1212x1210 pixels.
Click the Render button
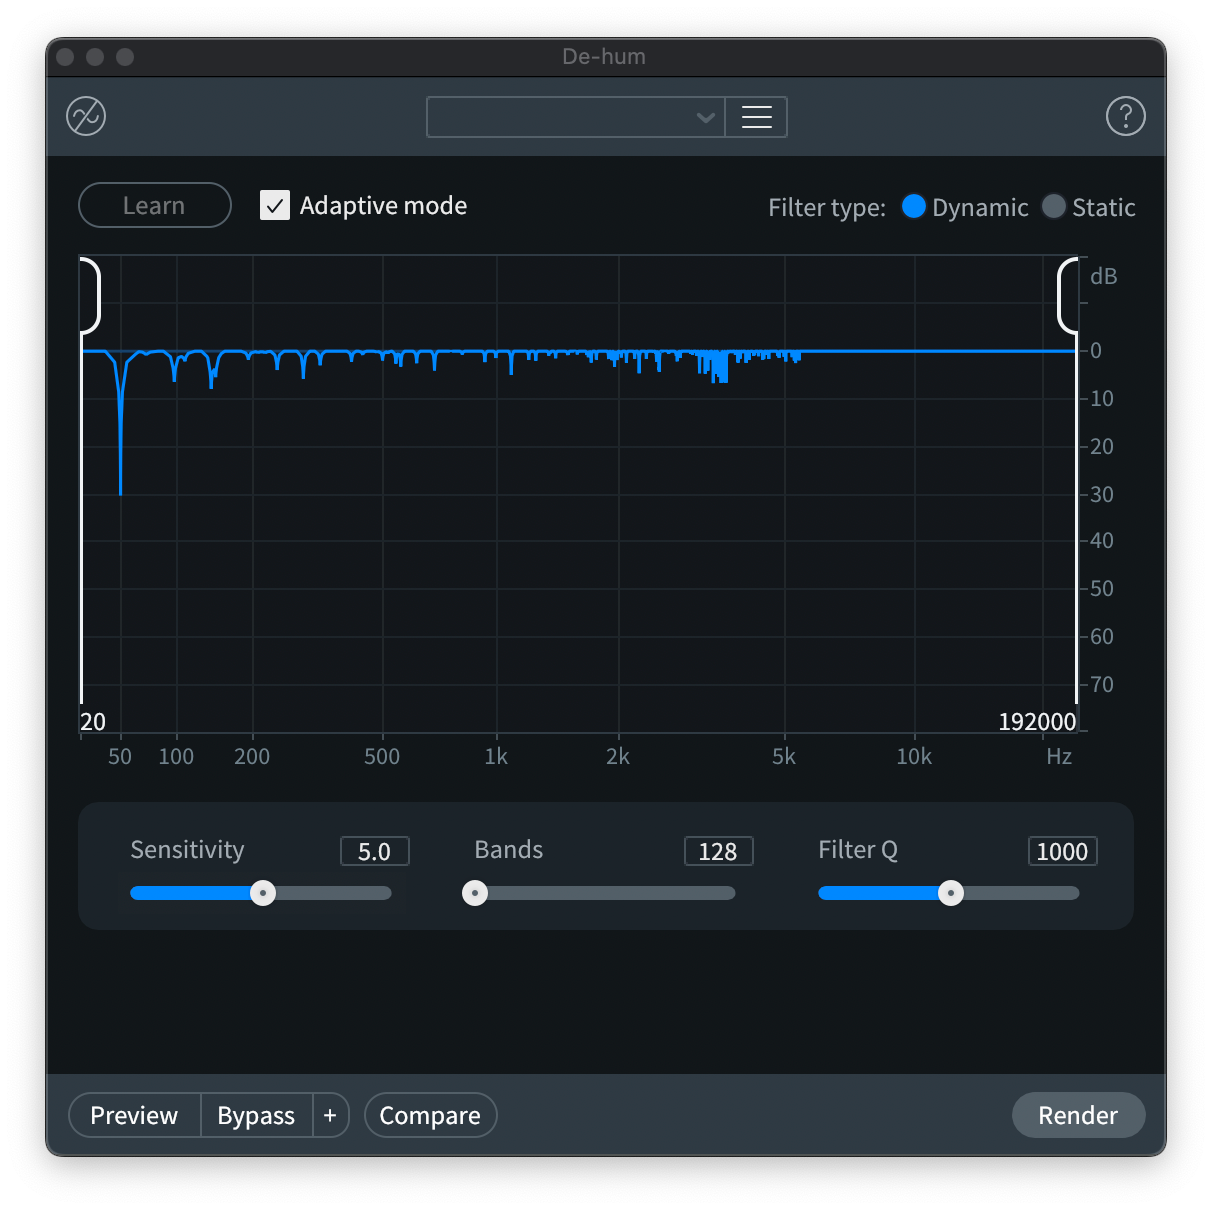1078,1115
